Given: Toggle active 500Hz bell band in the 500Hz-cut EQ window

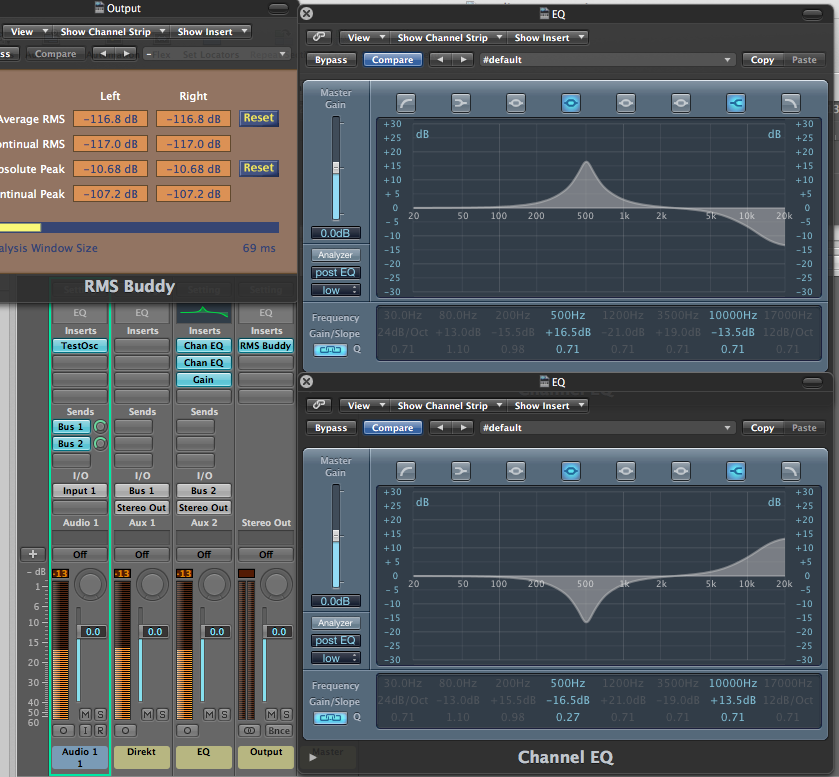Looking at the screenshot, I should [571, 471].
